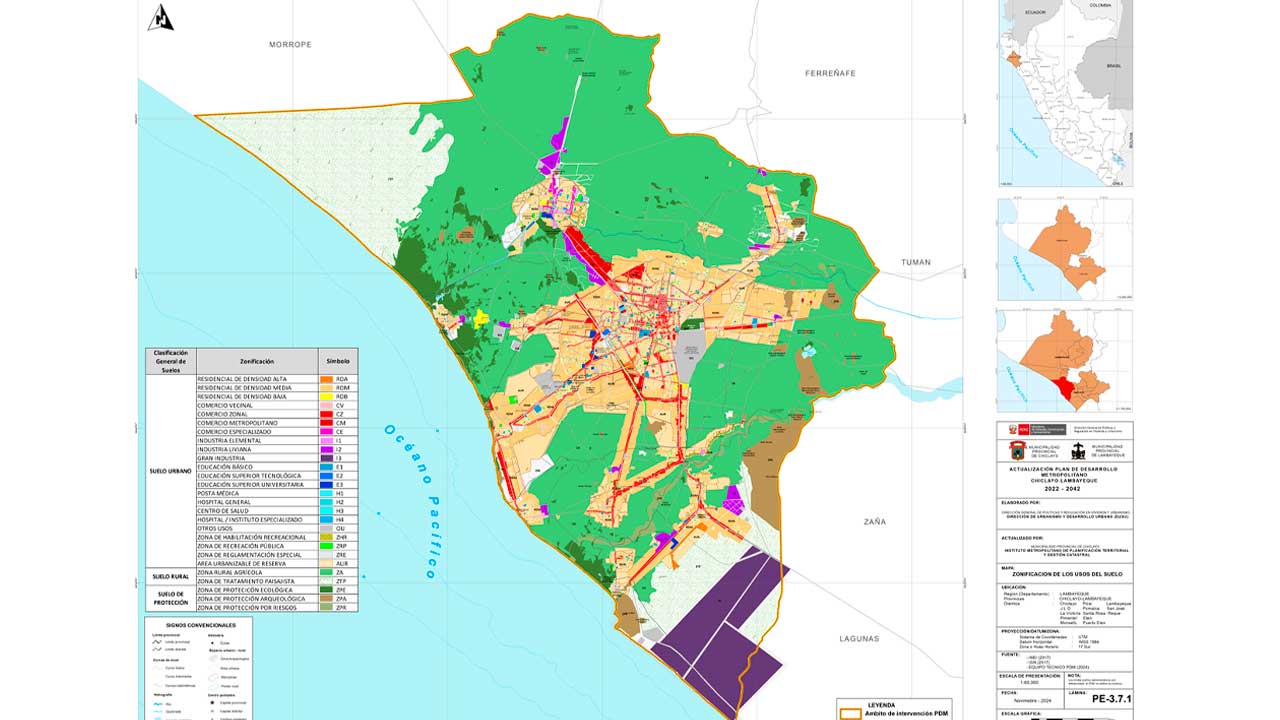Expand the SUELO RURAL classification group
This screenshot has width=1280, height=720.
tap(170, 576)
